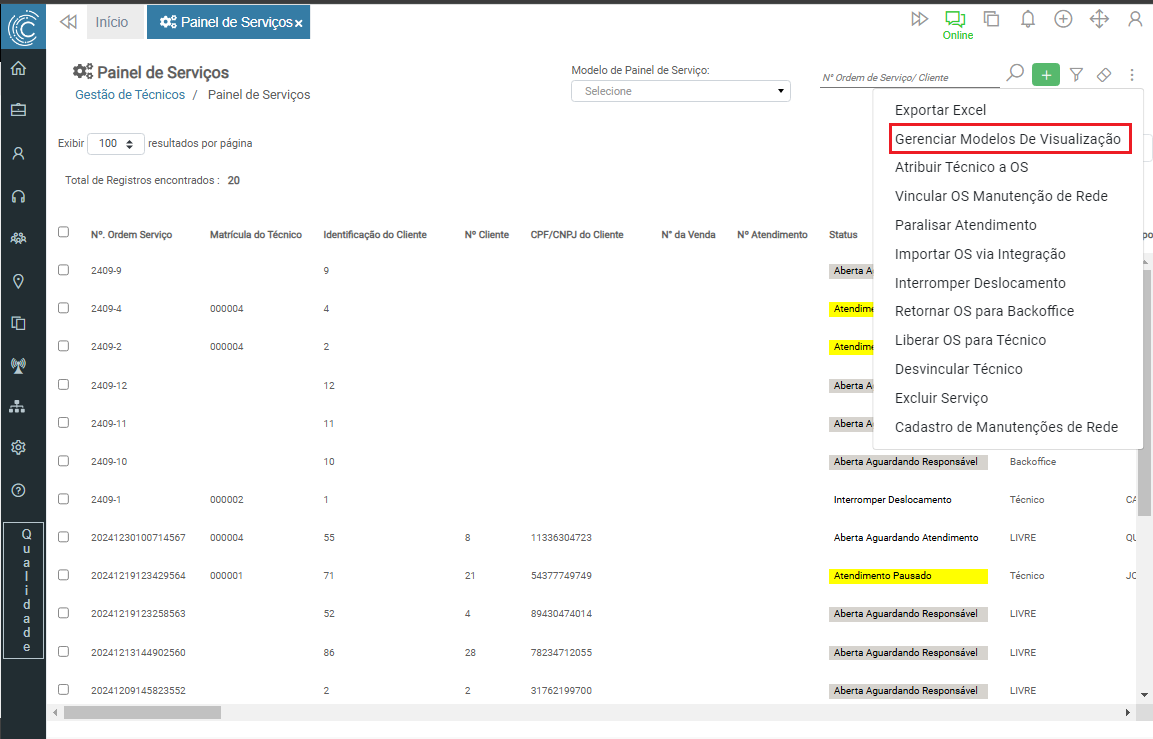
Task: Click the green add new button
Action: 1046,75
